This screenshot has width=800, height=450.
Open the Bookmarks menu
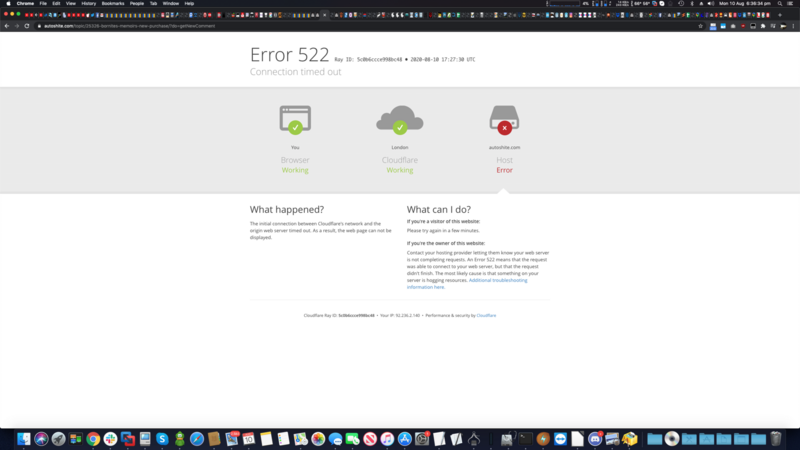113,4
